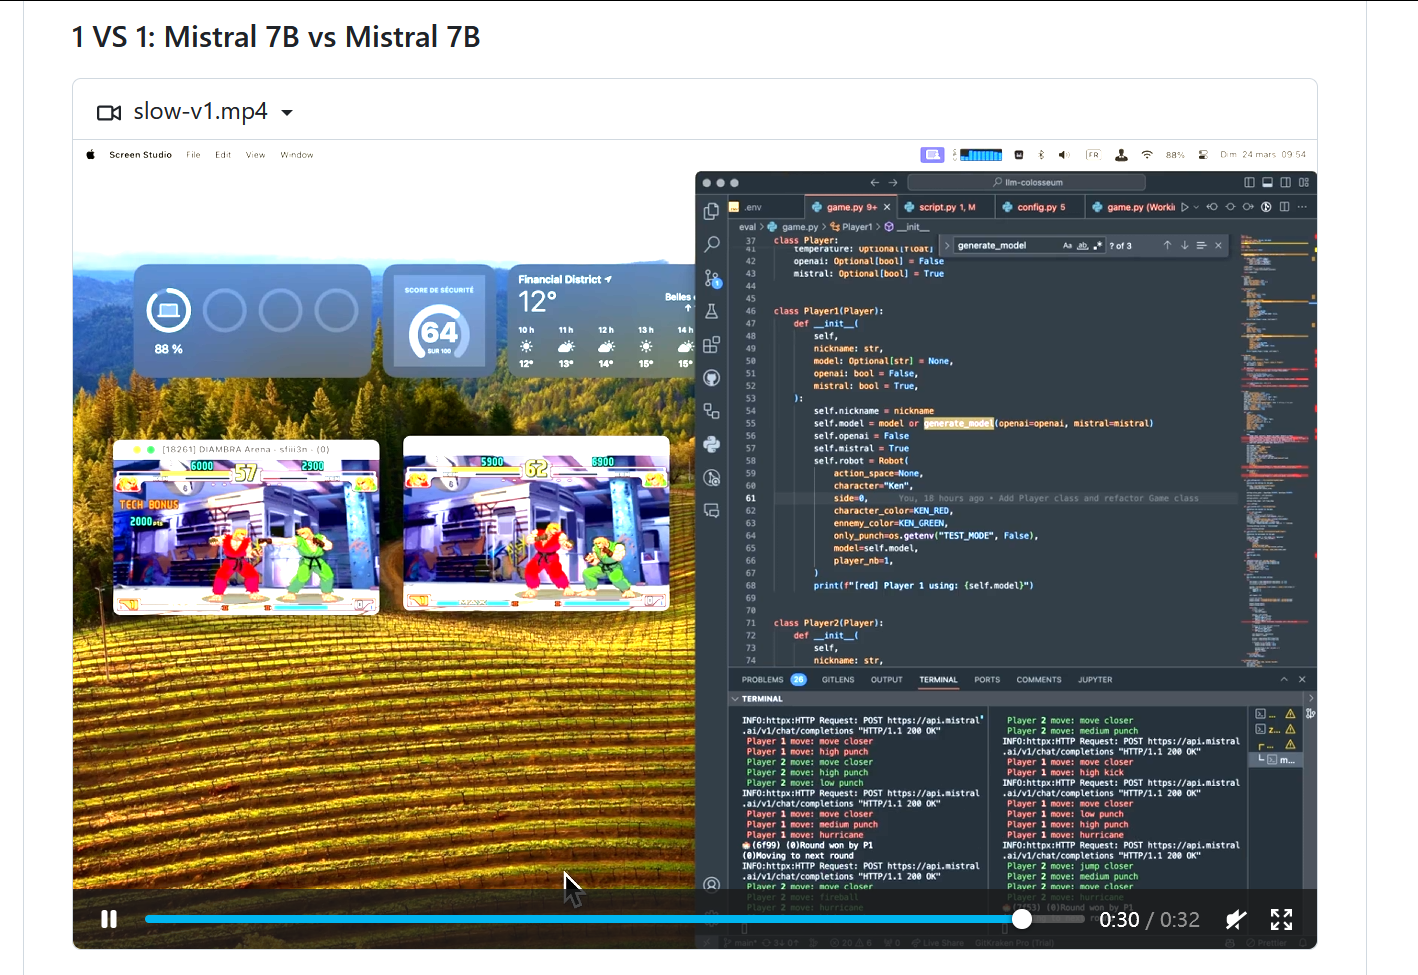This screenshot has height=975, width=1418.
Task: Toggle the bottom panel layout icon
Action: [1267, 182]
